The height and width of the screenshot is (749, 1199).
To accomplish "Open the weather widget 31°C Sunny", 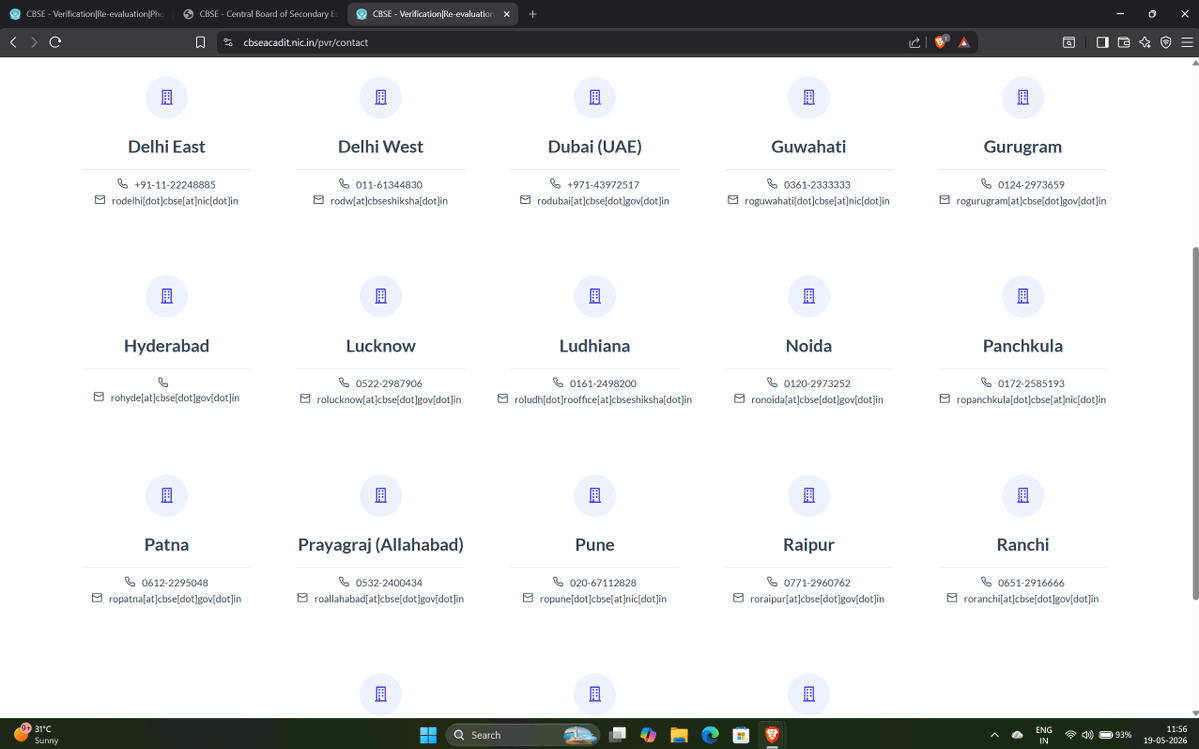I will 37,734.
